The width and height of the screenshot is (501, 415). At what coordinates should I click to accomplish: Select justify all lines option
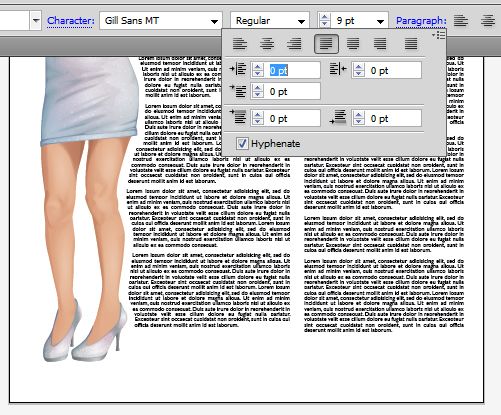coord(411,44)
